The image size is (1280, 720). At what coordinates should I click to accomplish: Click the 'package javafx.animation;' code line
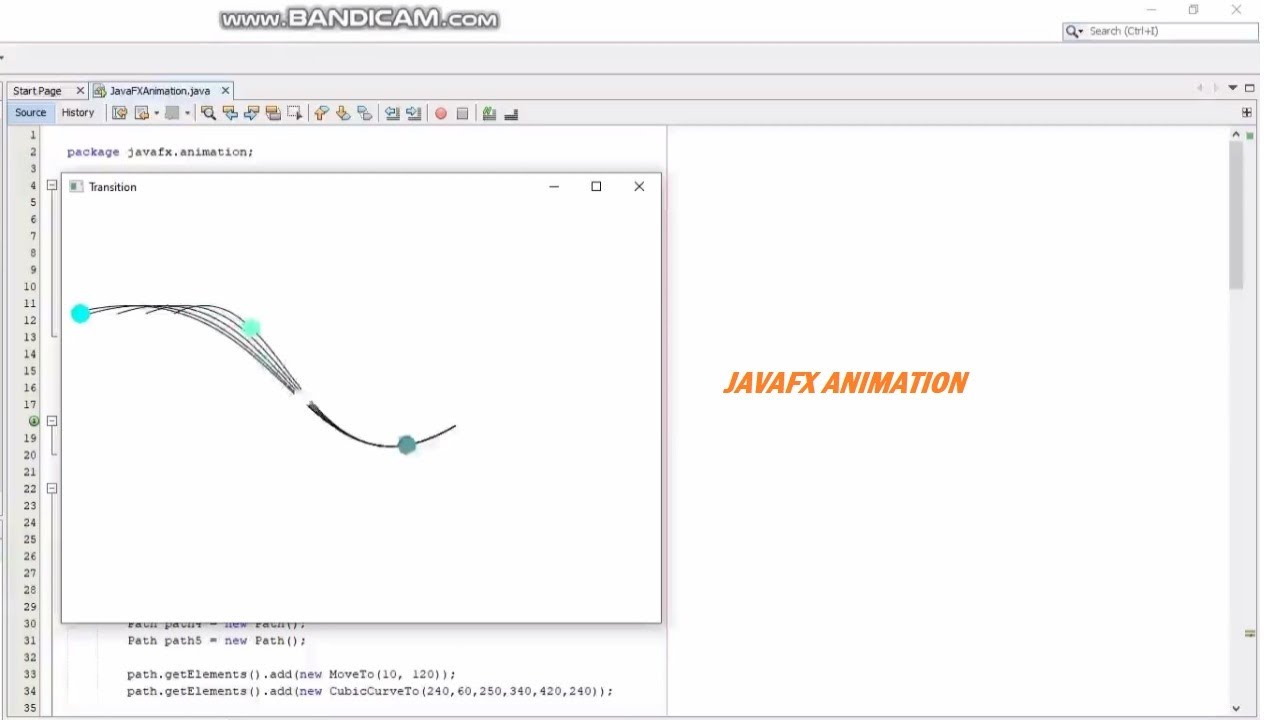pos(160,152)
